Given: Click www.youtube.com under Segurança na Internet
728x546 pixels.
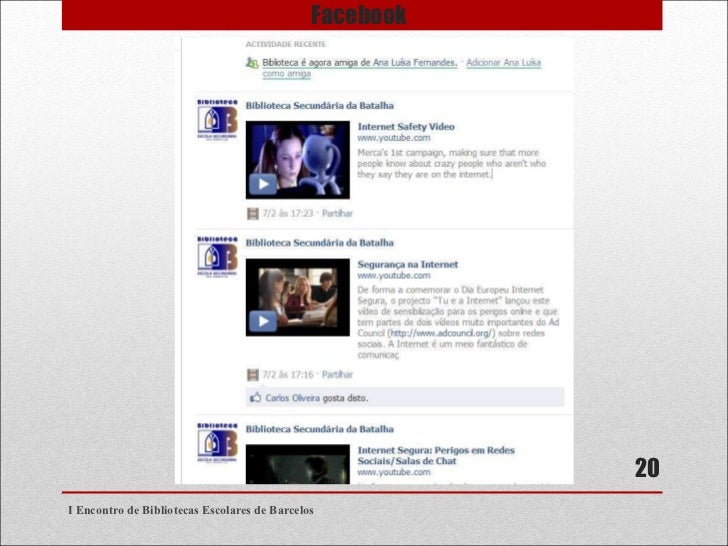Looking at the screenshot, I should pos(394,276).
